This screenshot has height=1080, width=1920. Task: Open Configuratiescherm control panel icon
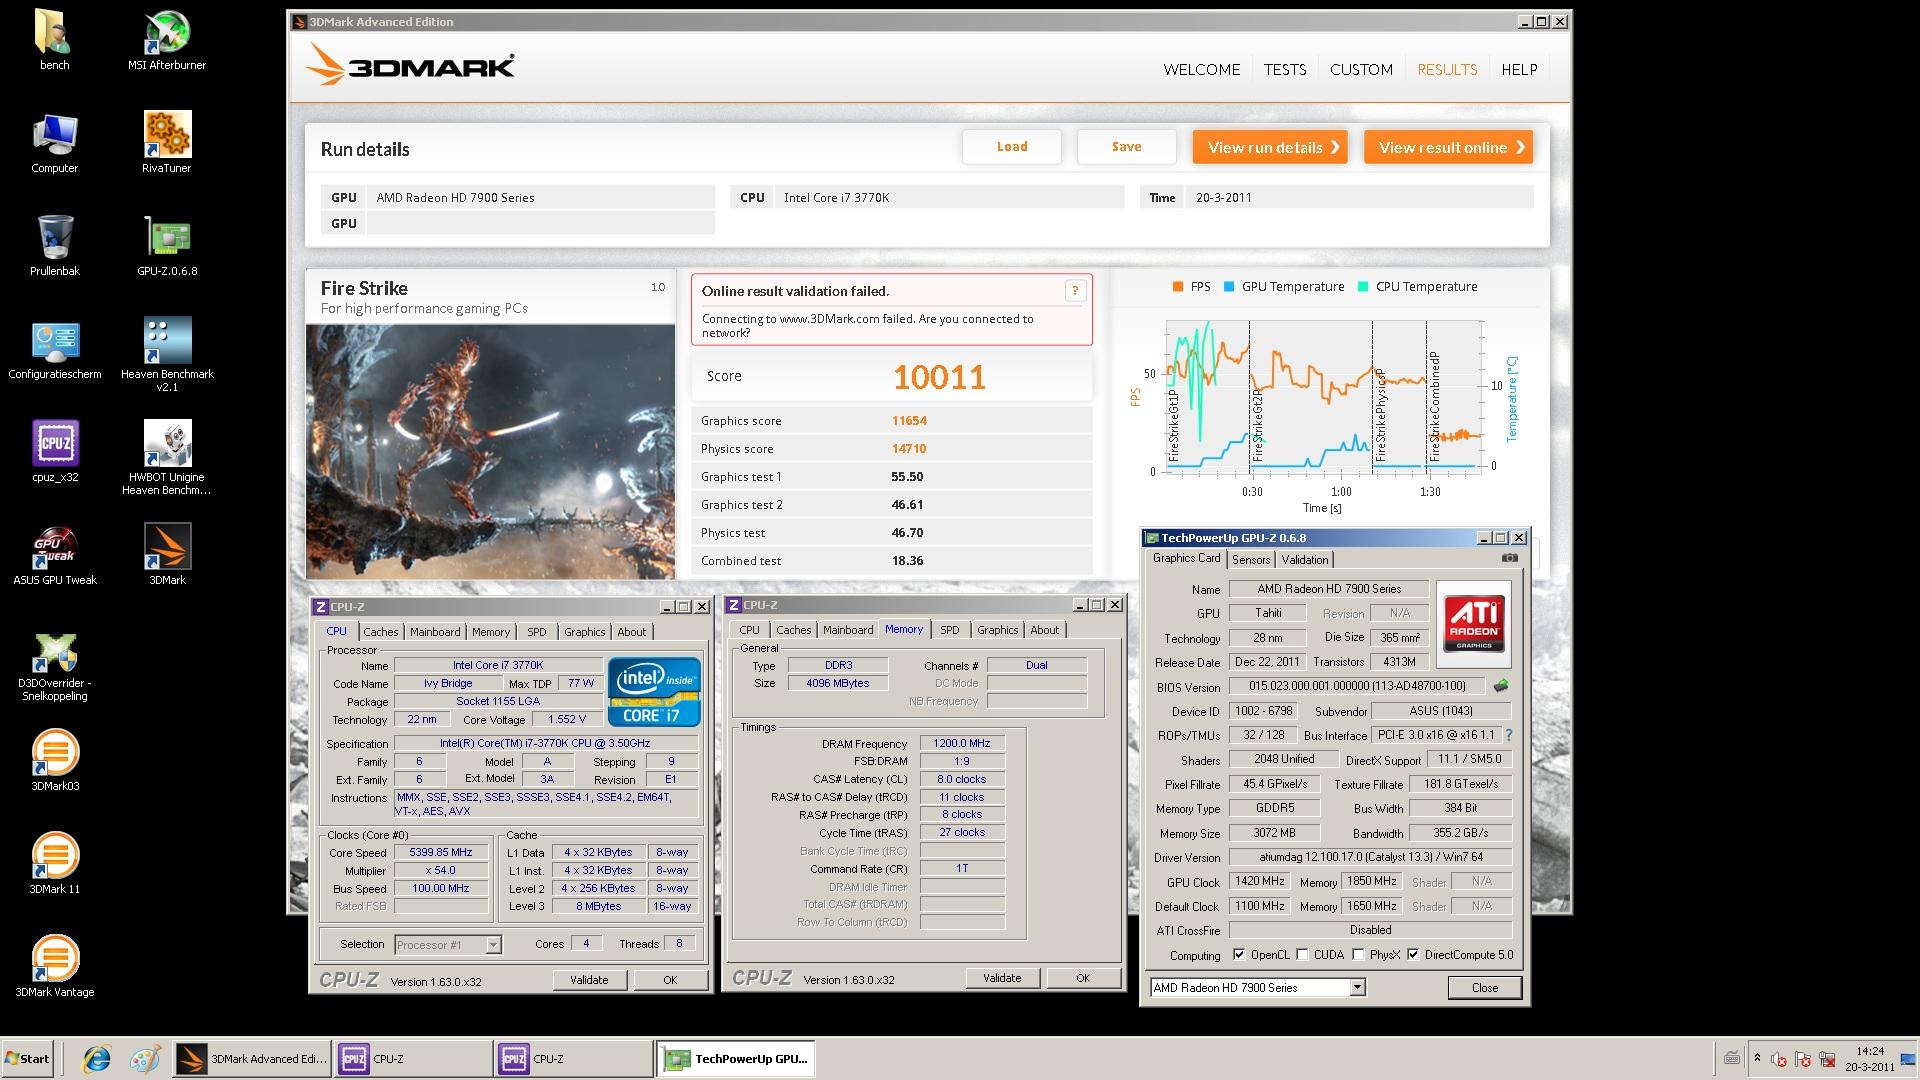[54, 349]
